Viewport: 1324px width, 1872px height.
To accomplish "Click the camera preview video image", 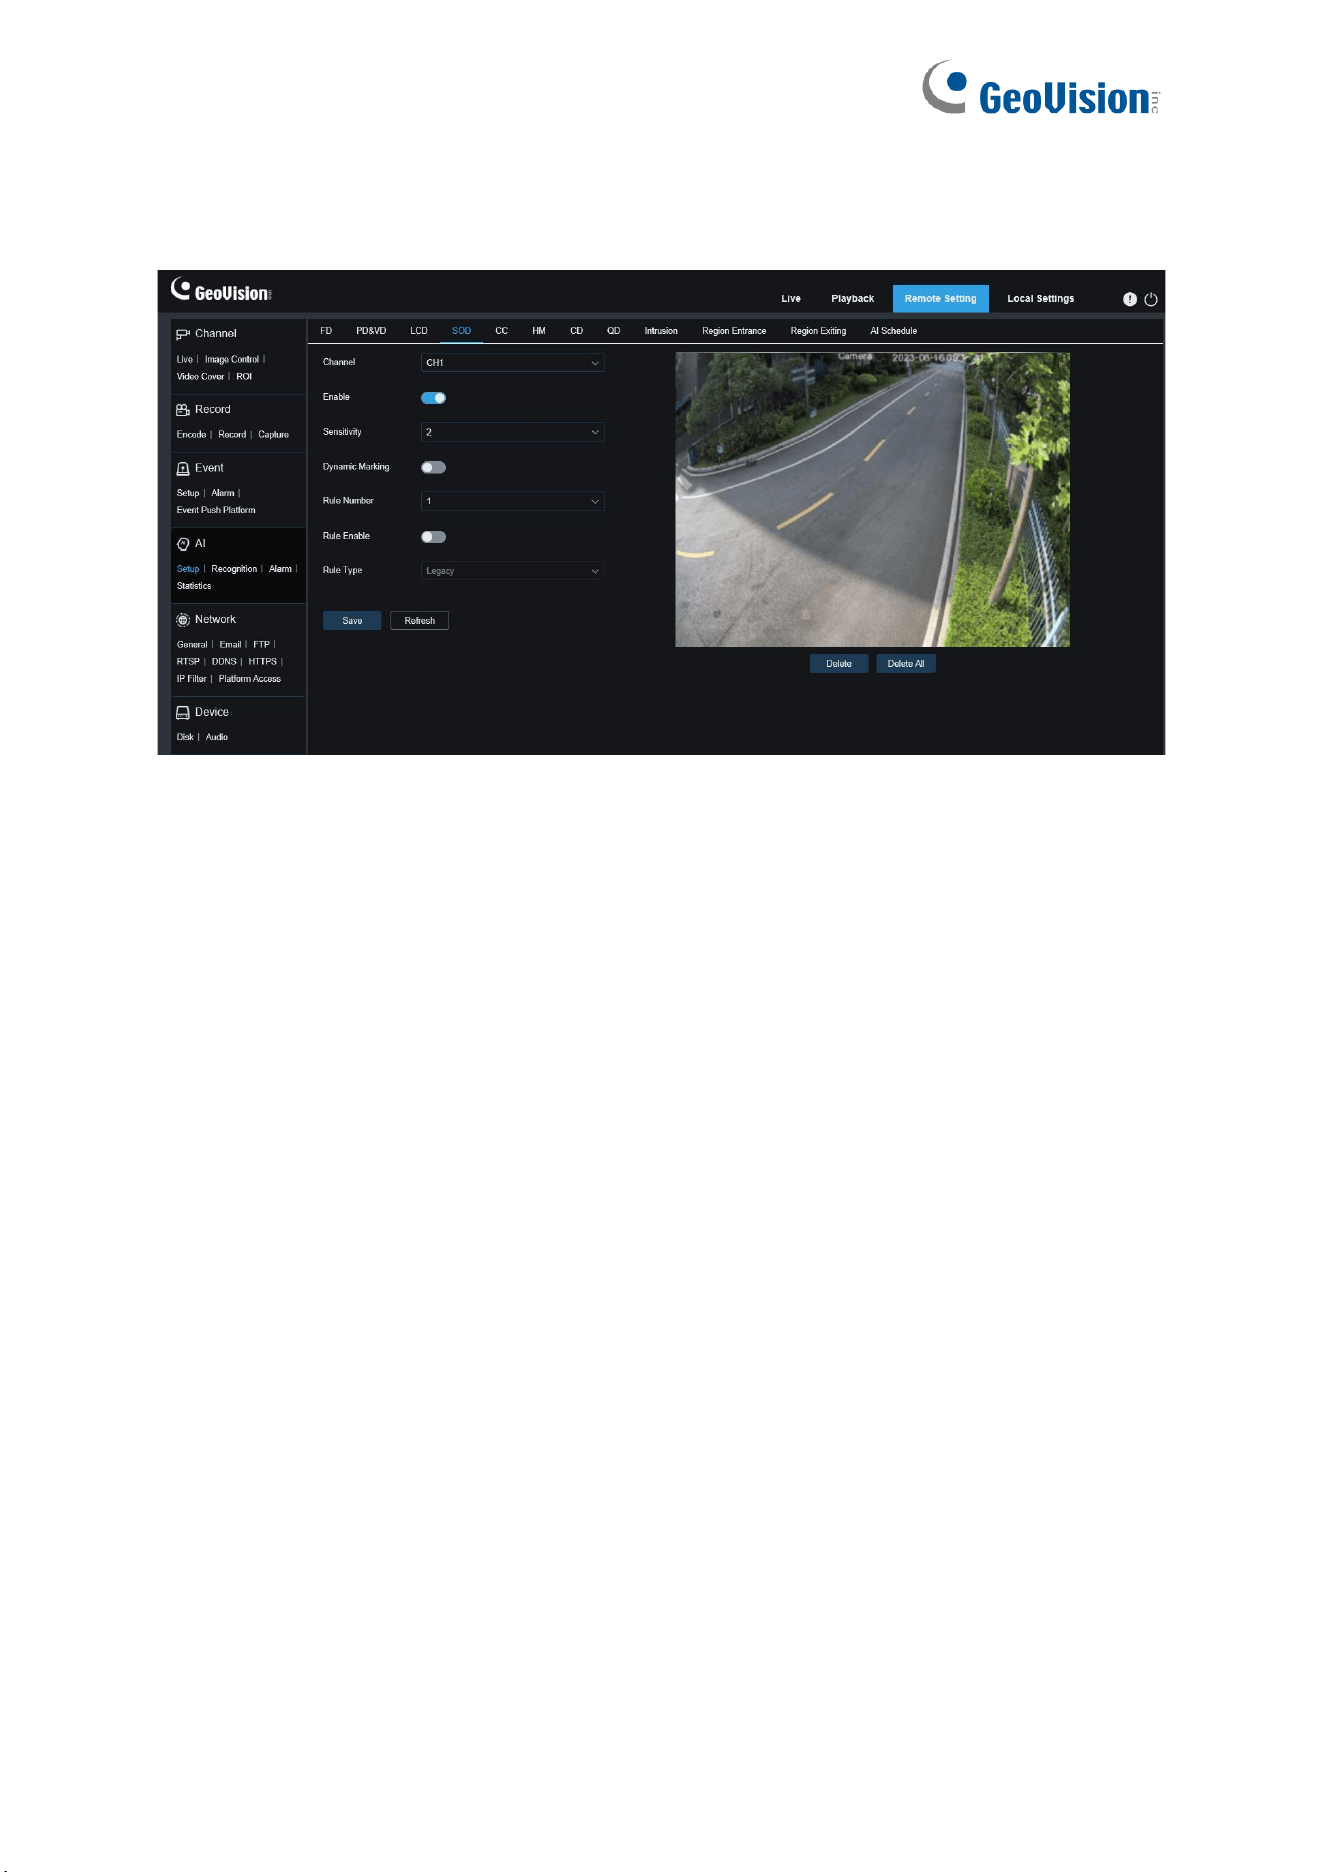I will 872,500.
